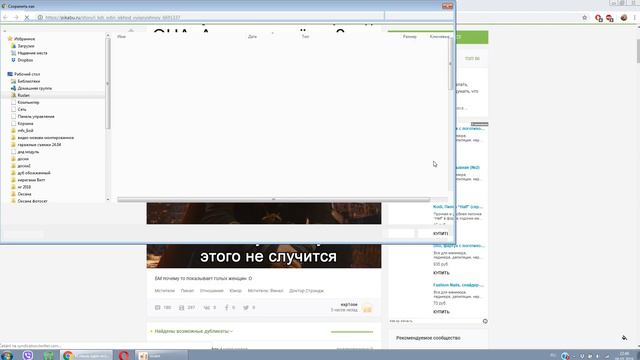This screenshot has width=640, height=360.
Task: Select the доски2 folder
Action: [x=24, y=166]
